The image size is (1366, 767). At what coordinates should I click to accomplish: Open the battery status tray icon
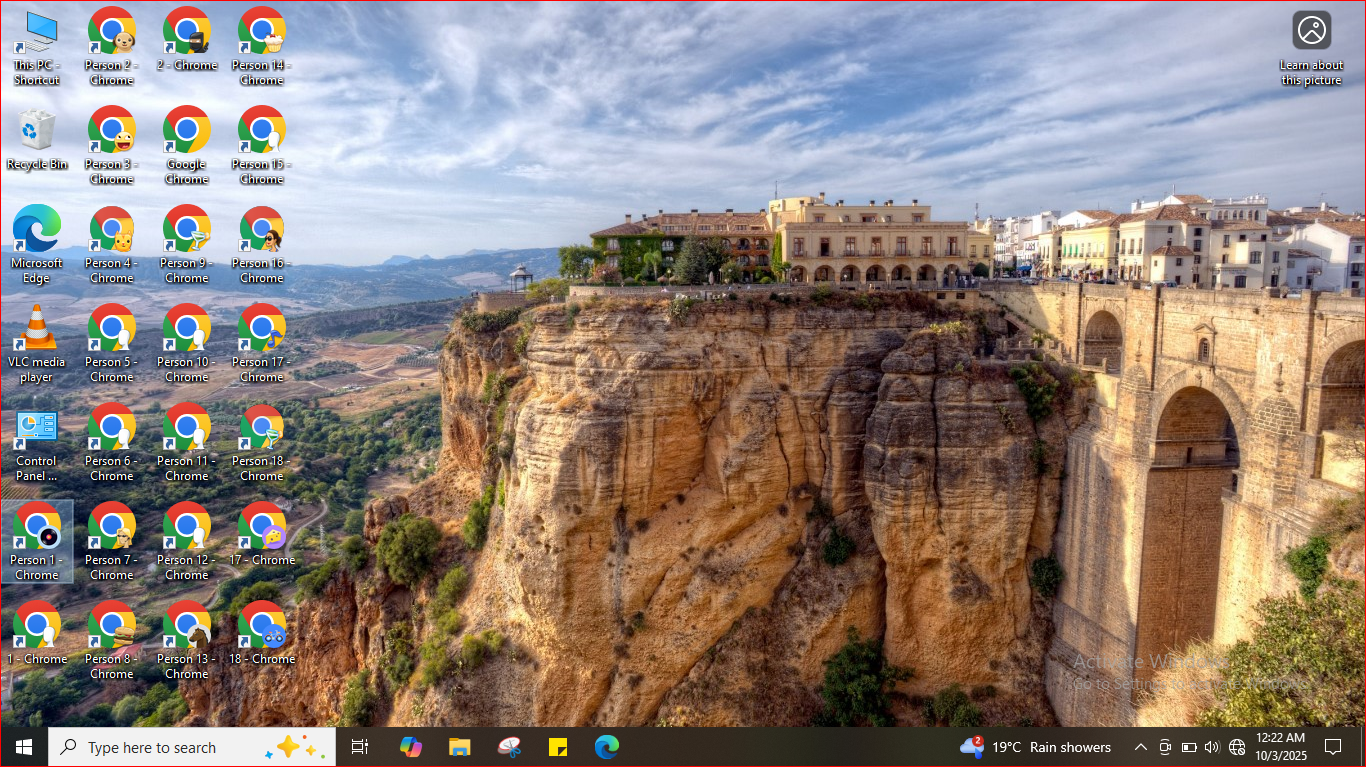(x=1189, y=747)
